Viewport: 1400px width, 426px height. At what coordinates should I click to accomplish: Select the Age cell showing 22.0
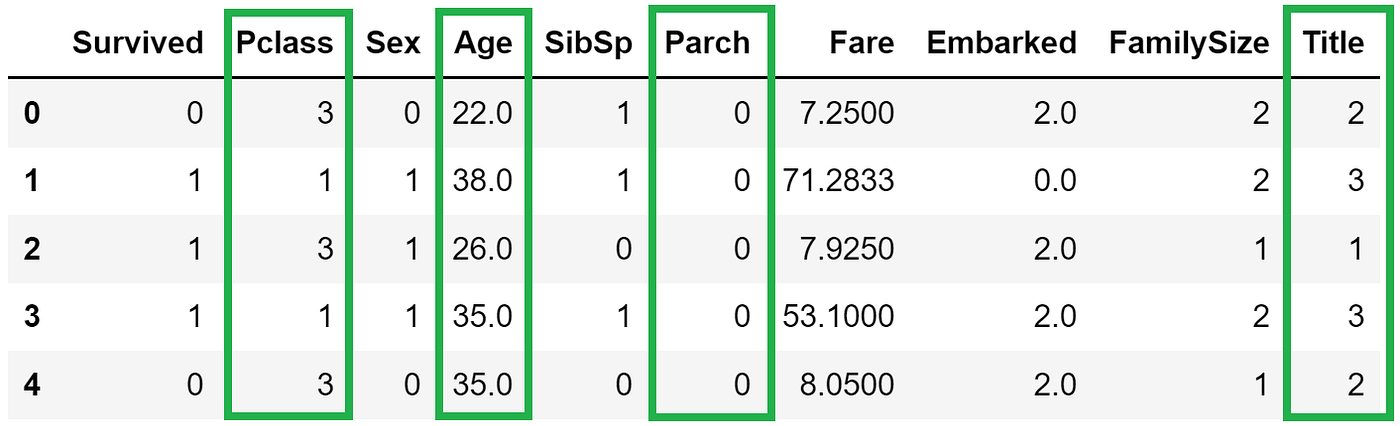(482, 113)
